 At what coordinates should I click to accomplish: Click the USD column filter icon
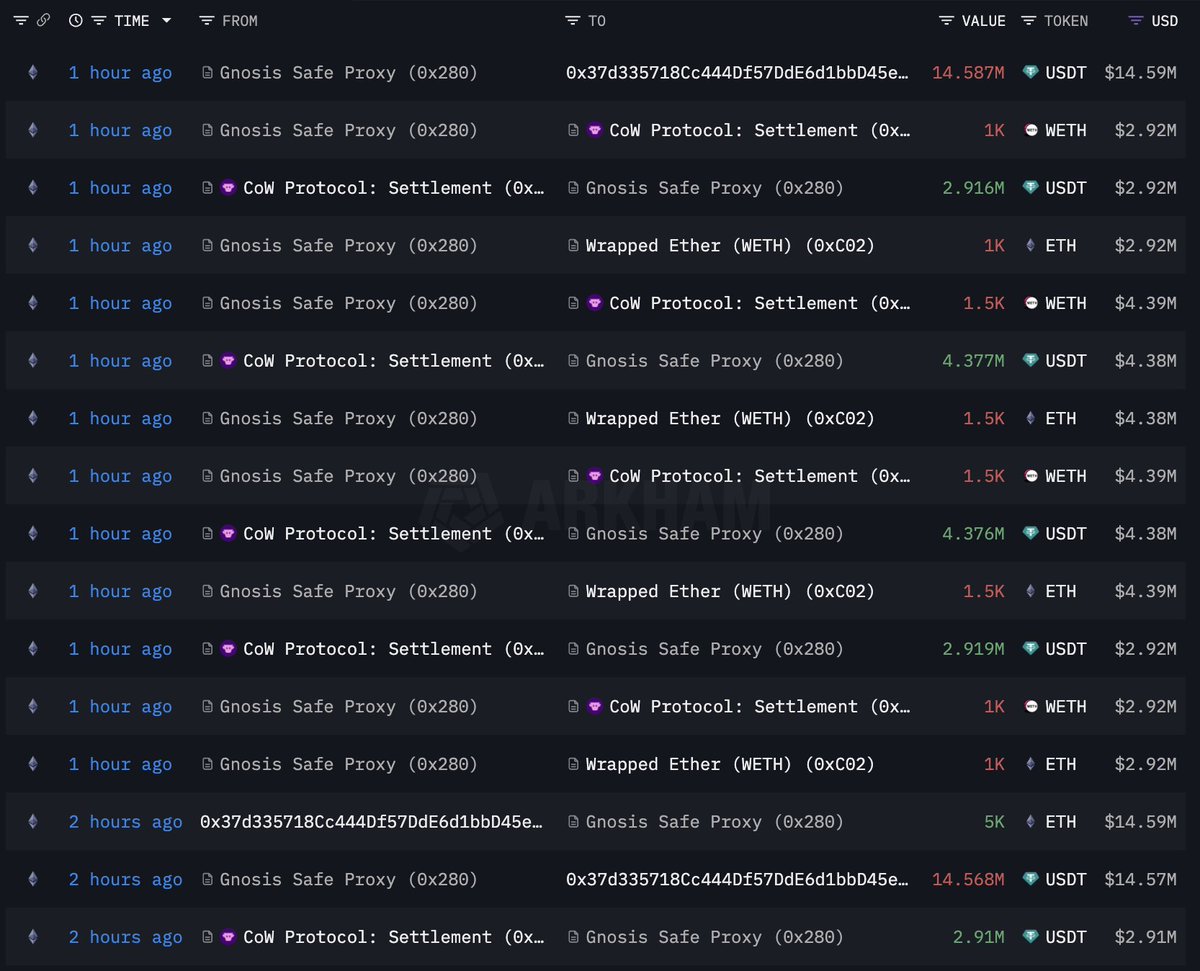coord(1135,21)
